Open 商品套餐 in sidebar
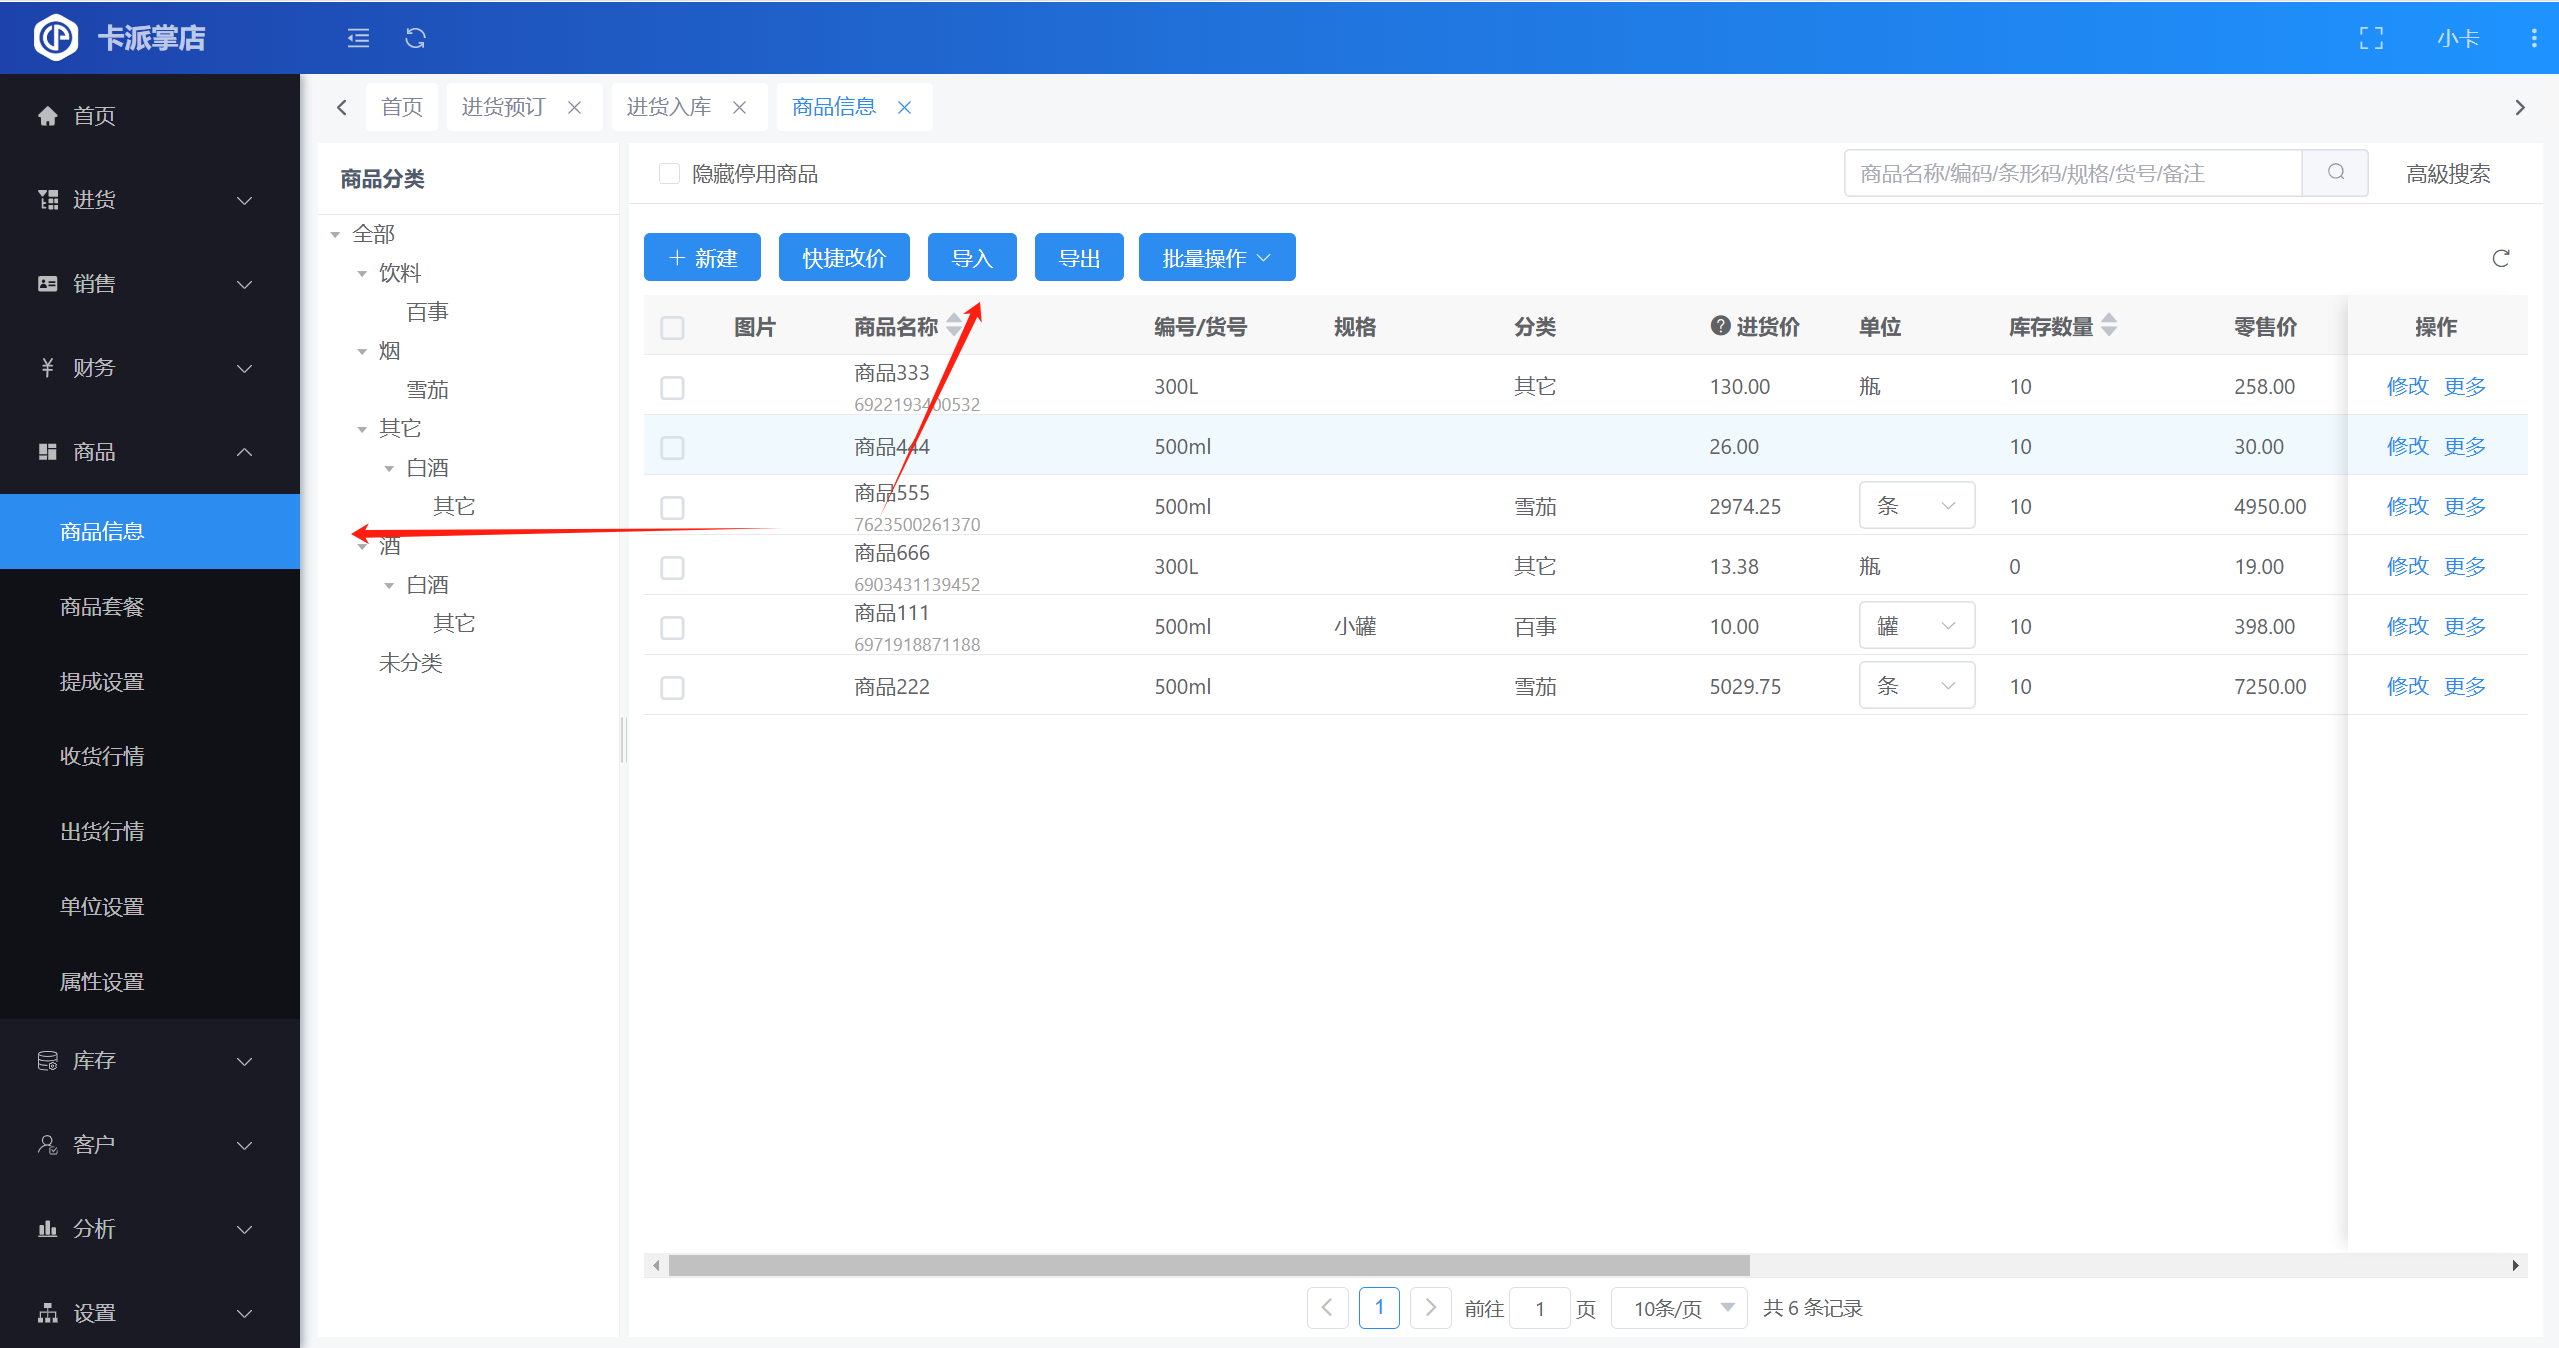The image size is (2559, 1348). coord(102,607)
